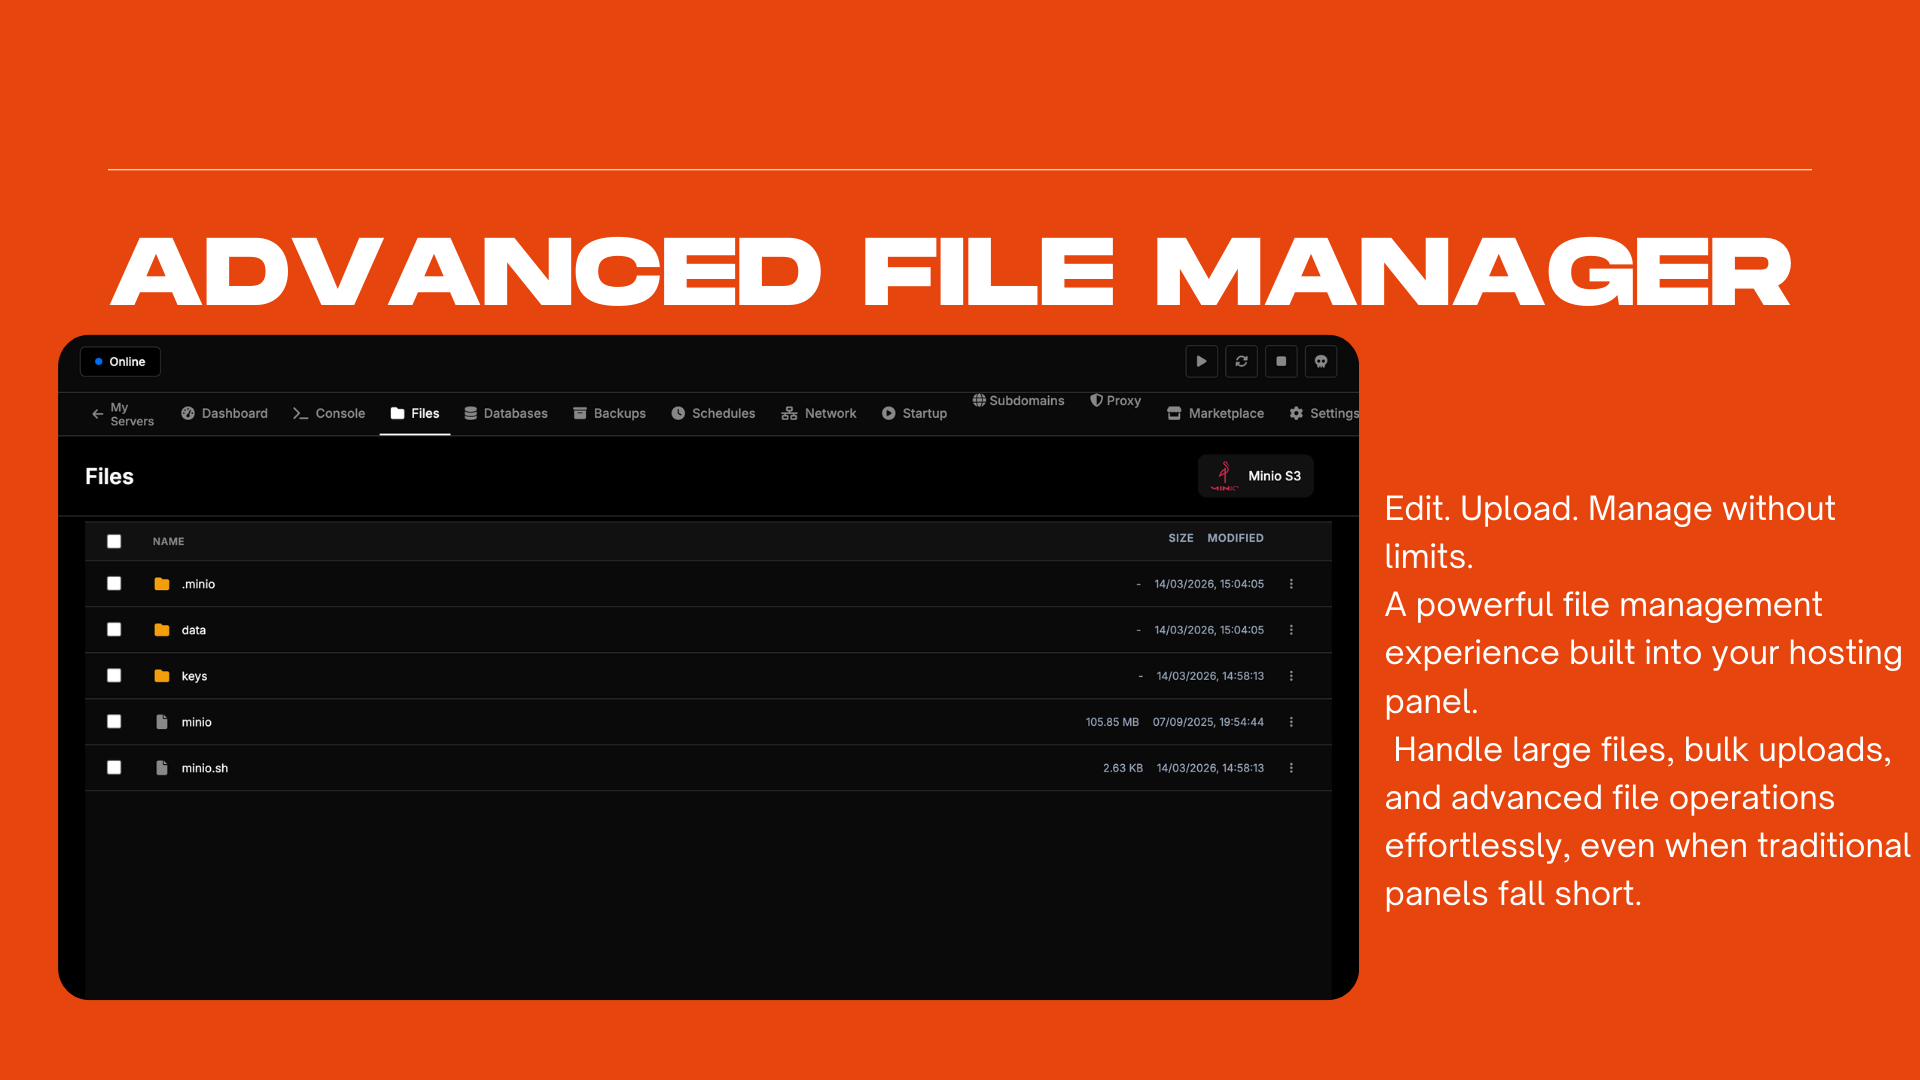Click the Minio S3 flamingo logo
This screenshot has height=1080, width=1920.
pos(1224,476)
